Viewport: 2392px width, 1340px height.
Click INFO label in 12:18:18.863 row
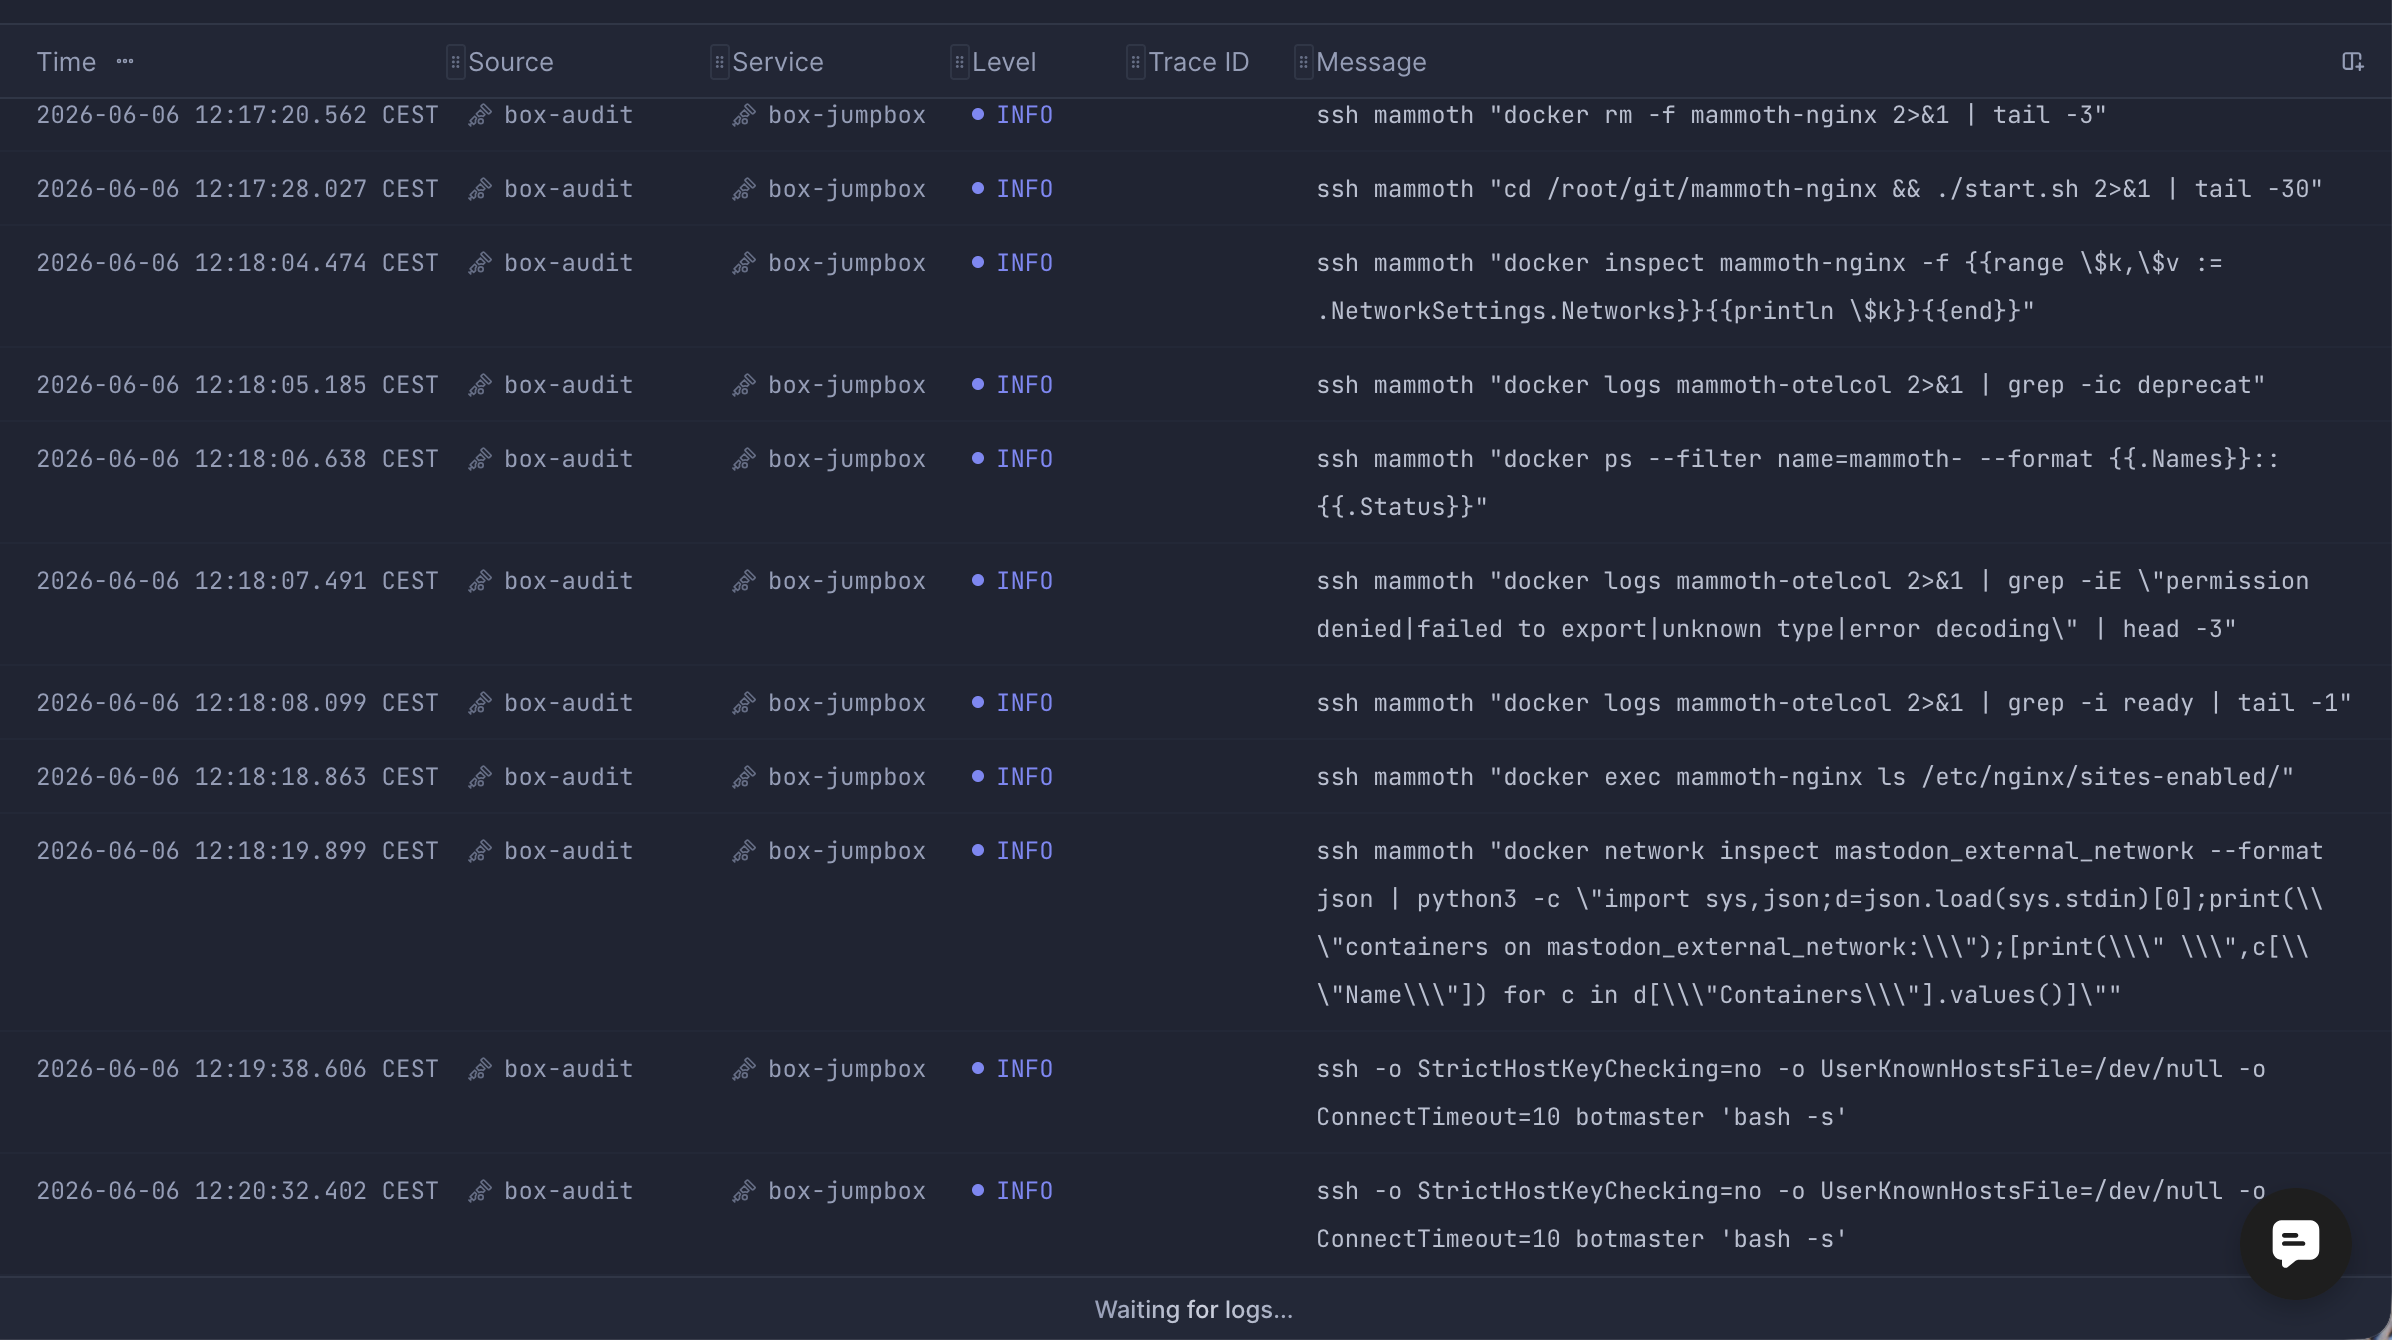coord(1024,777)
